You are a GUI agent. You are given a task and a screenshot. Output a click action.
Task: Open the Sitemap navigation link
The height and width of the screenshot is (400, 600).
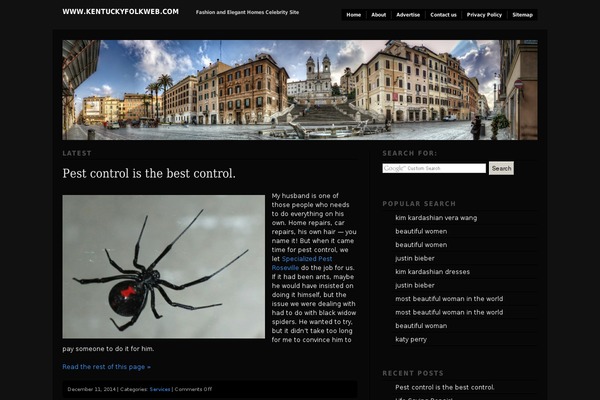click(x=522, y=15)
